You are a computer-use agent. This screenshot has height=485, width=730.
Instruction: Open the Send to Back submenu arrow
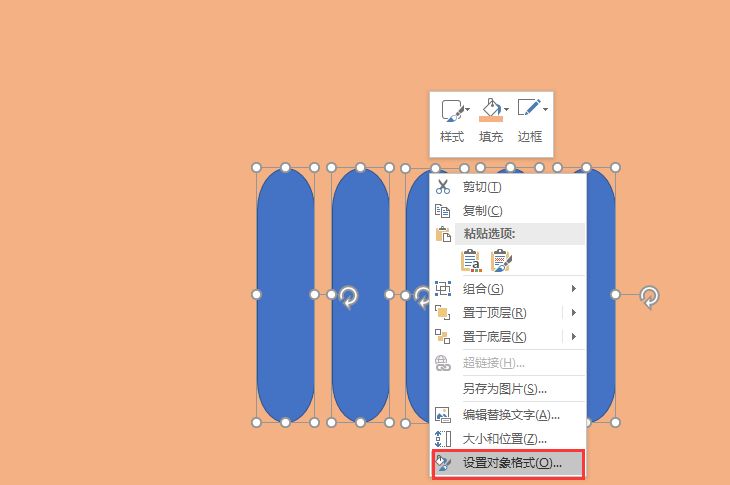point(574,336)
